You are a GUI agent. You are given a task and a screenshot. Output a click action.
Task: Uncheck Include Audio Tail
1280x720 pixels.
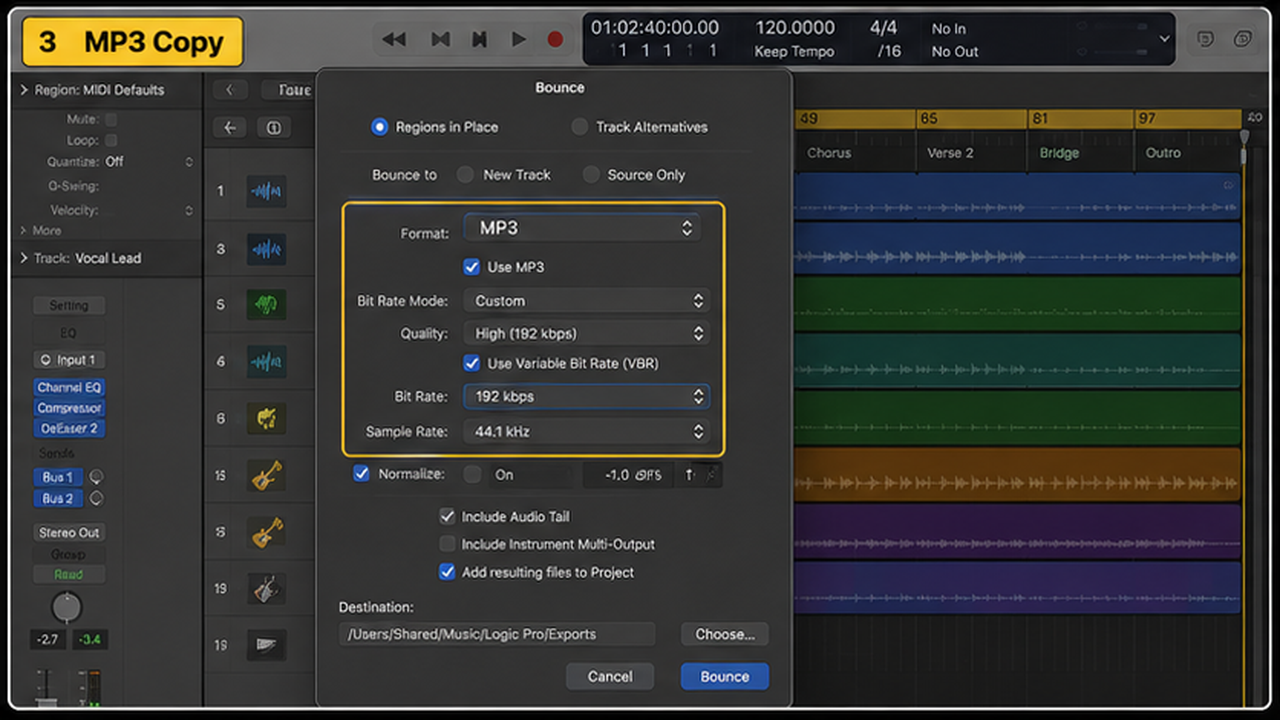(447, 517)
